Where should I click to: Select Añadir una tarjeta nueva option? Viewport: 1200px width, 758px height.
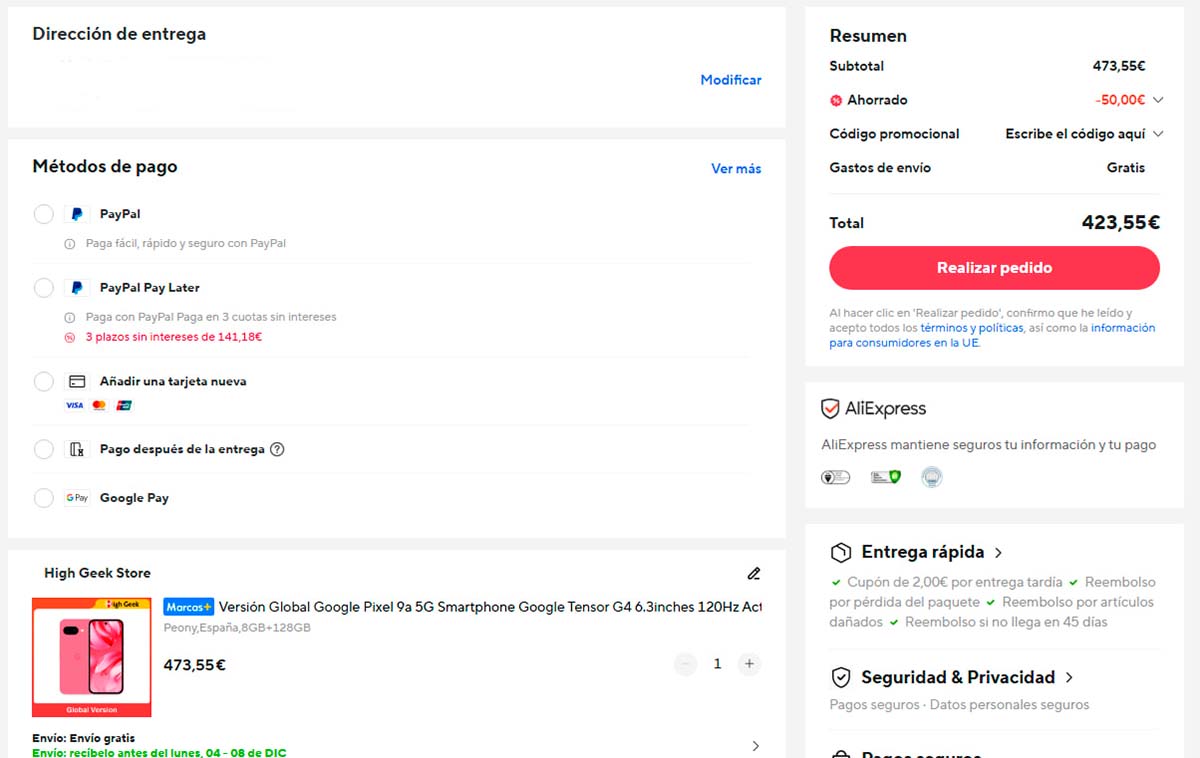pyautogui.click(x=44, y=382)
